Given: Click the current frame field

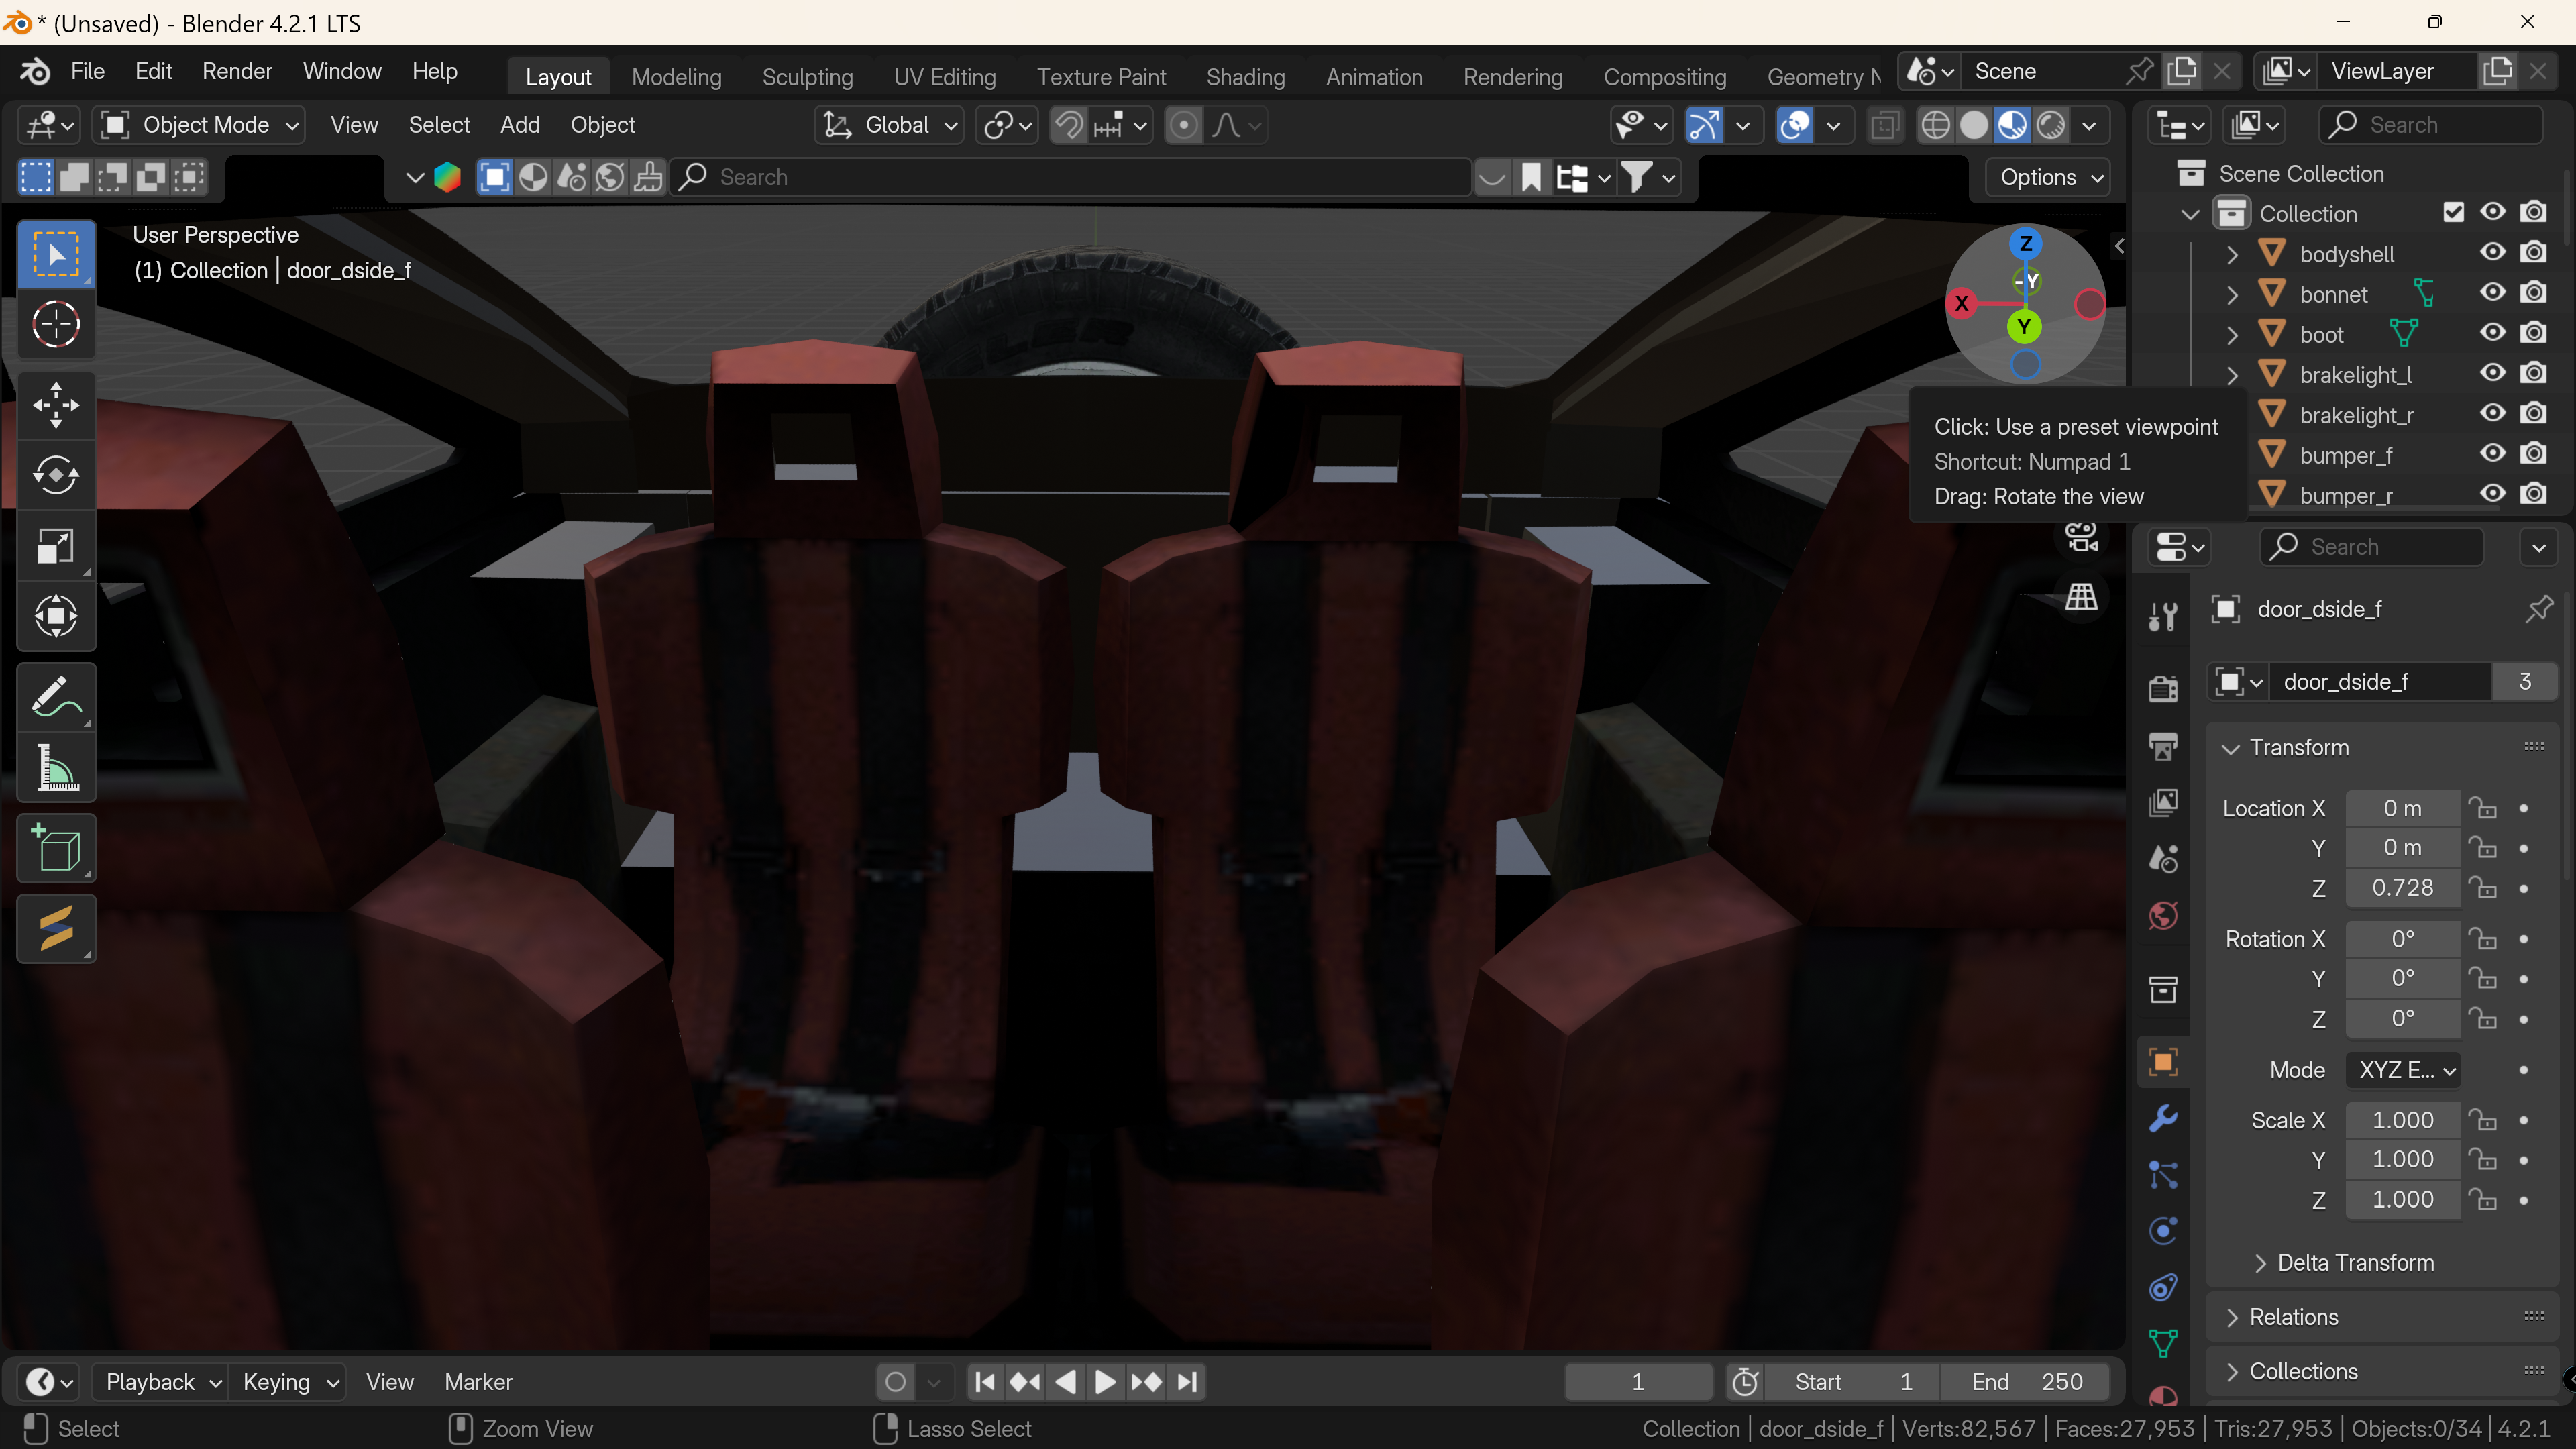Looking at the screenshot, I should (1638, 1382).
